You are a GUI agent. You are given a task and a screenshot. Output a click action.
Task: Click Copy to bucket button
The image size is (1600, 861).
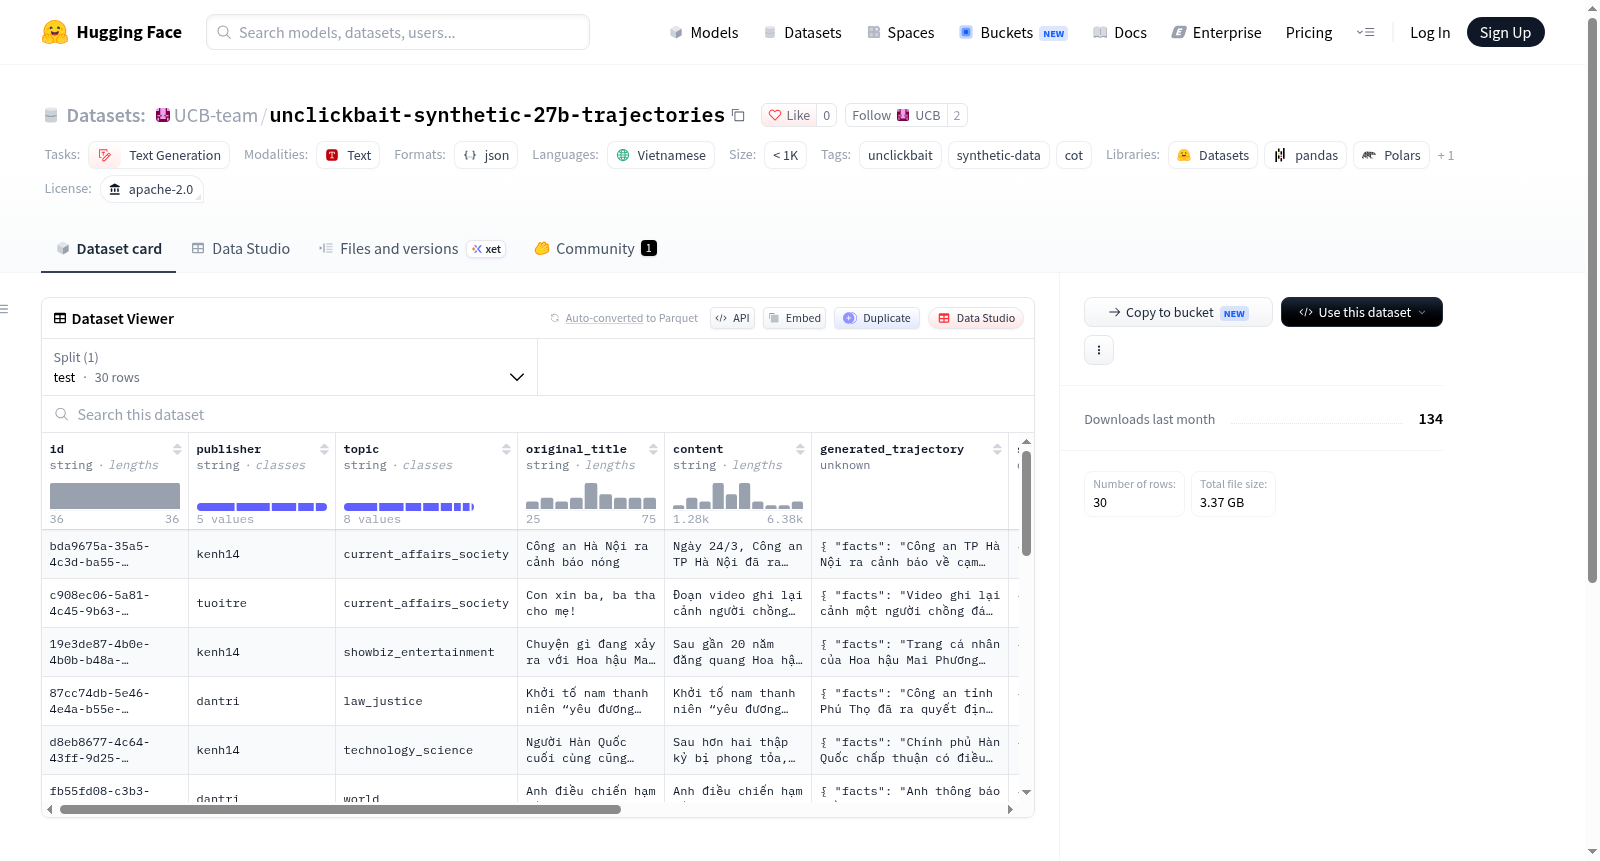coord(1178,312)
